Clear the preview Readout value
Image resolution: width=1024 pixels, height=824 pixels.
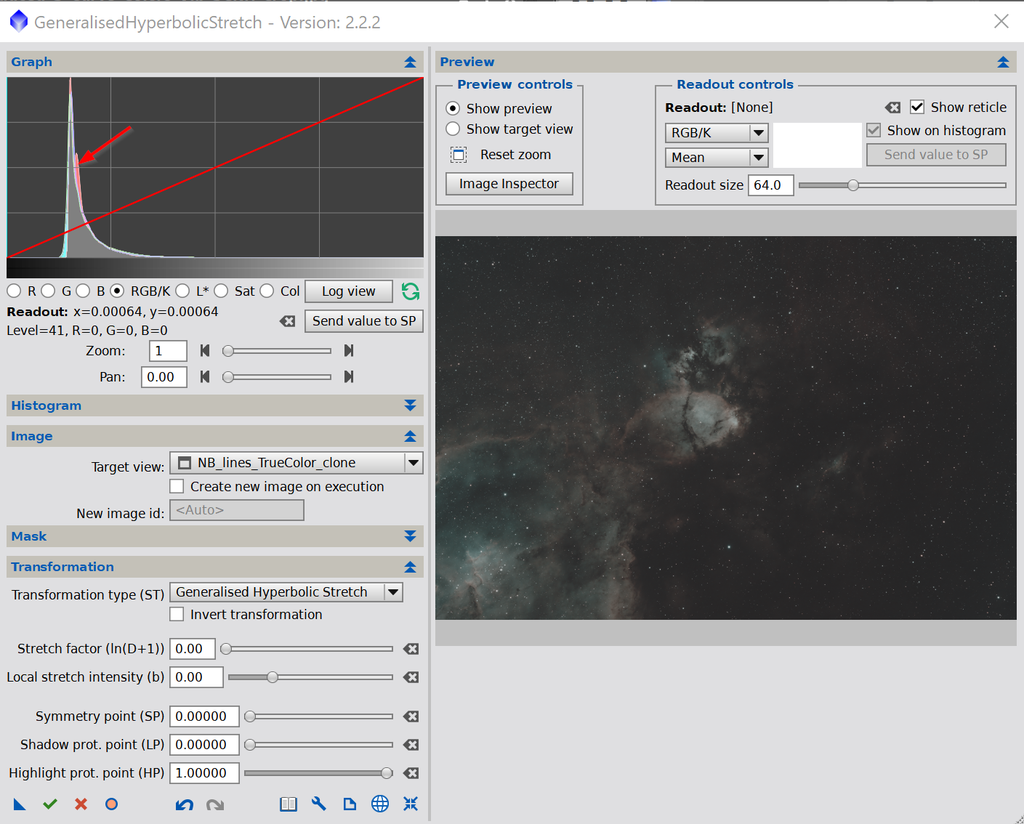click(893, 108)
